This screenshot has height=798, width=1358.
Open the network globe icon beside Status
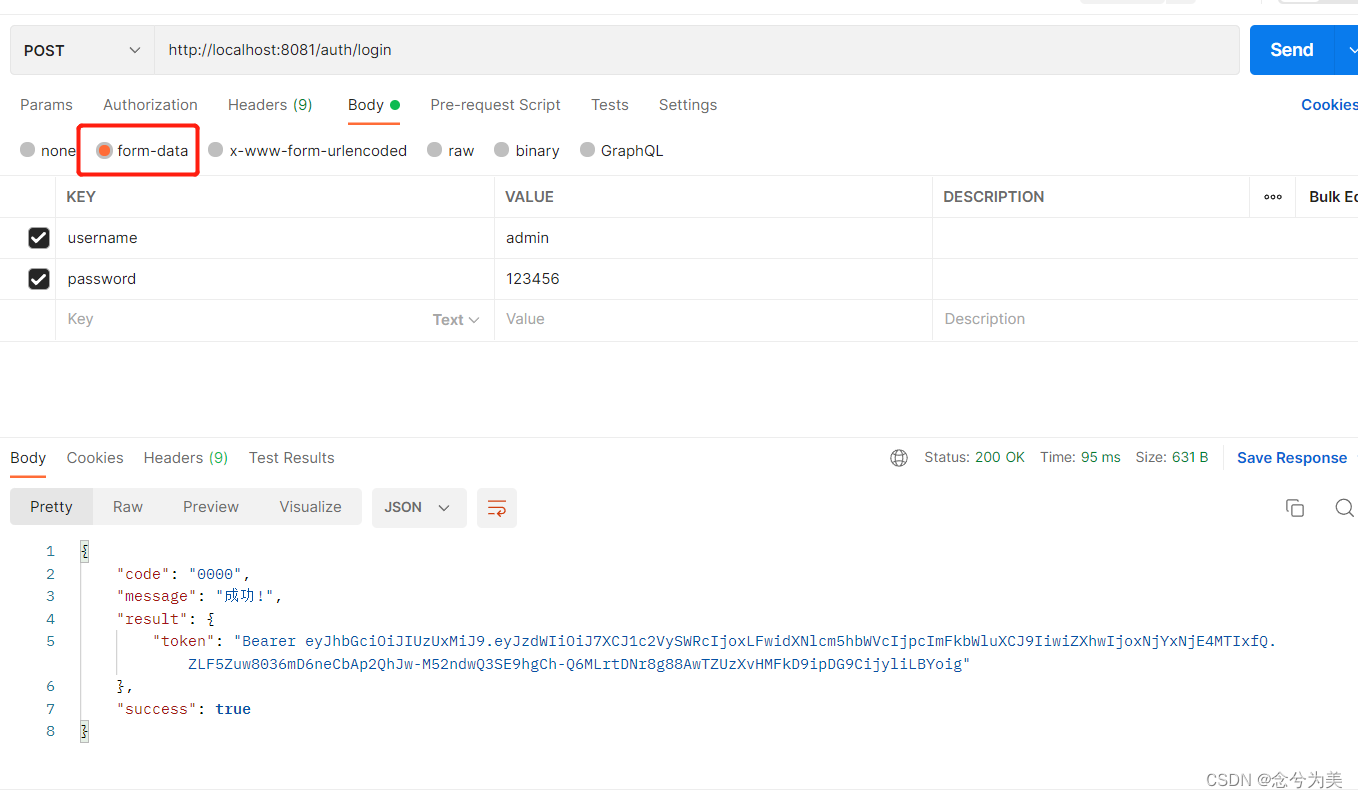(899, 458)
